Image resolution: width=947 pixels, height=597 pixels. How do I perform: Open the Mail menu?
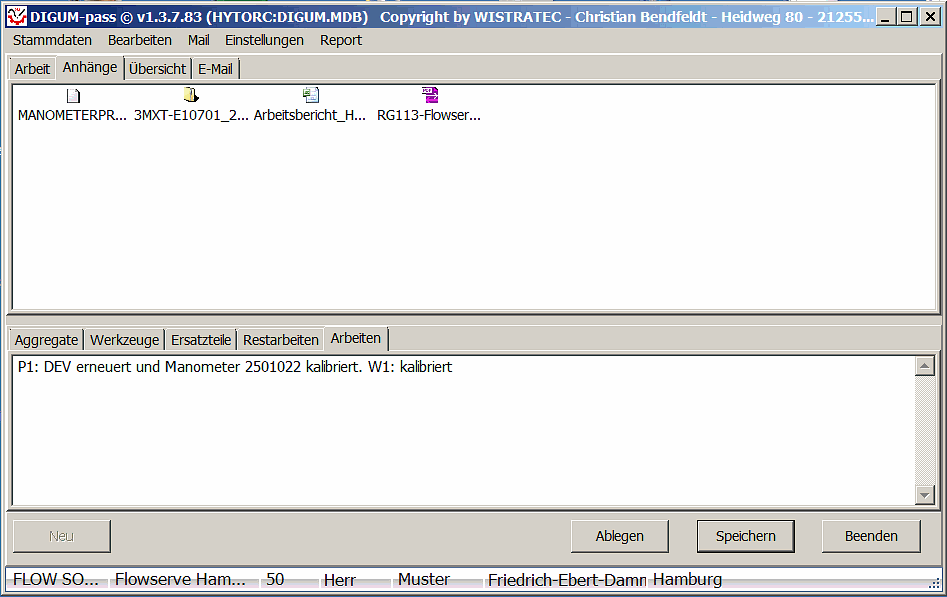point(198,40)
